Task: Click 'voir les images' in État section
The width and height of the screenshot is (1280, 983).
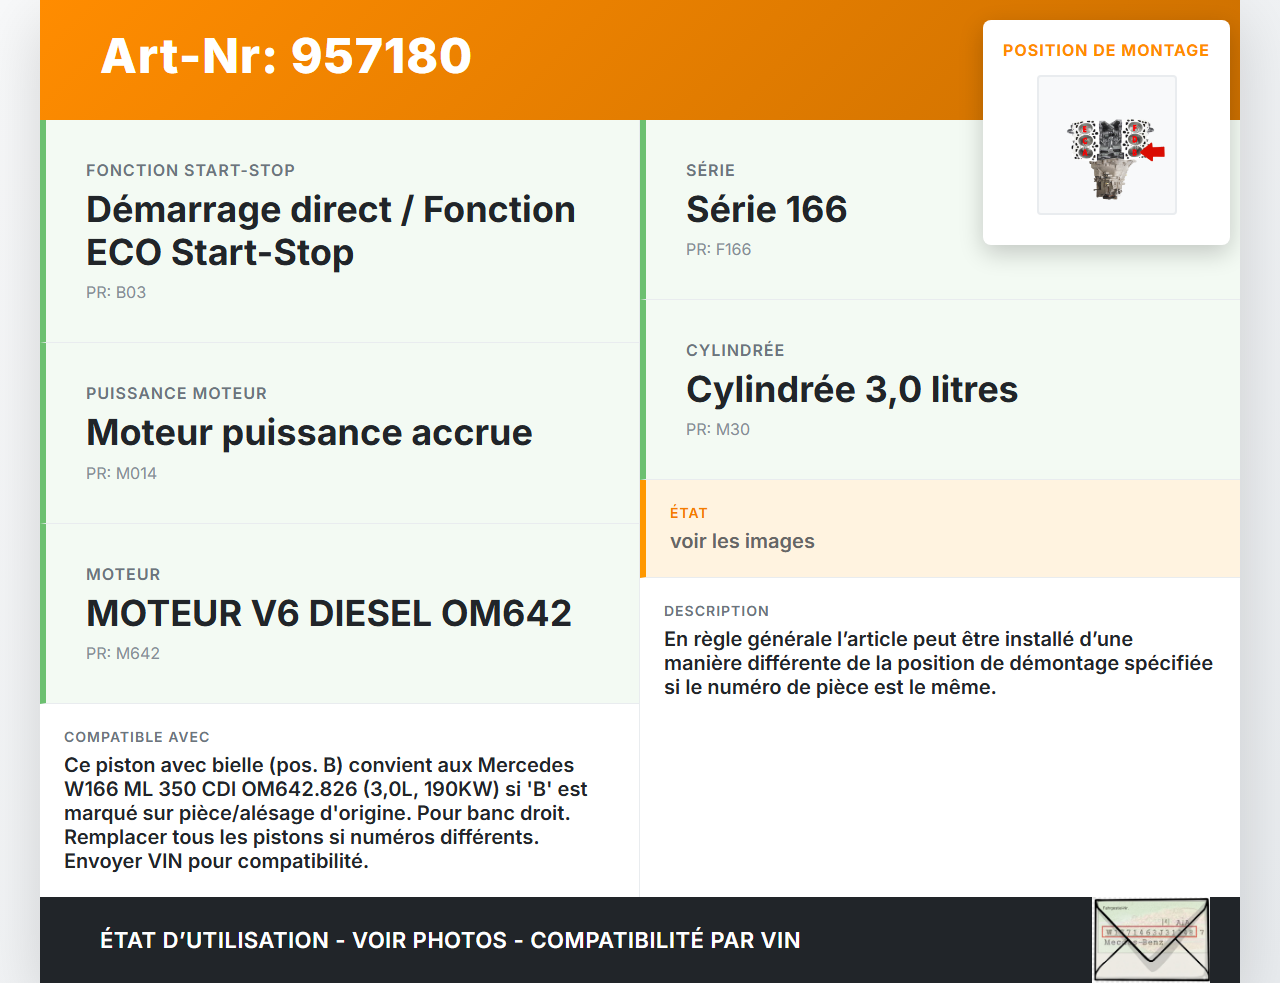Action: pos(742,542)
